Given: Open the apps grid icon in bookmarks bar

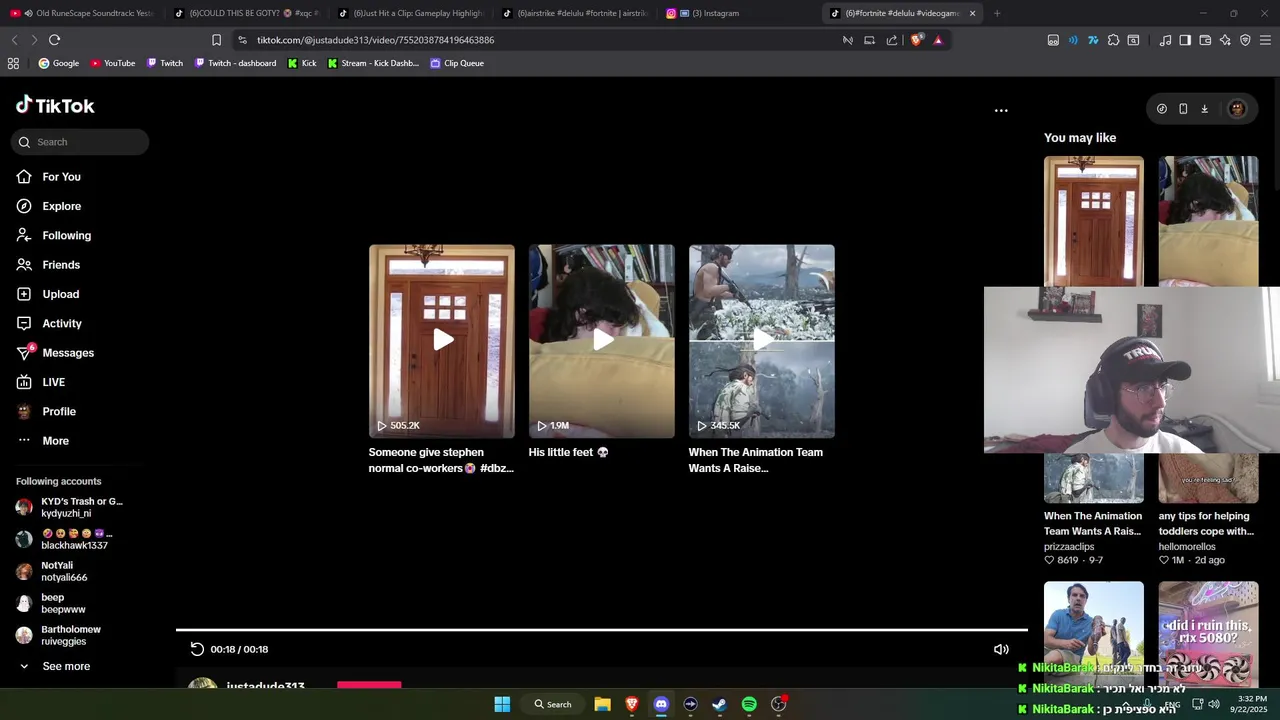Looking at the screenshot, I should [x=13, y=63].
